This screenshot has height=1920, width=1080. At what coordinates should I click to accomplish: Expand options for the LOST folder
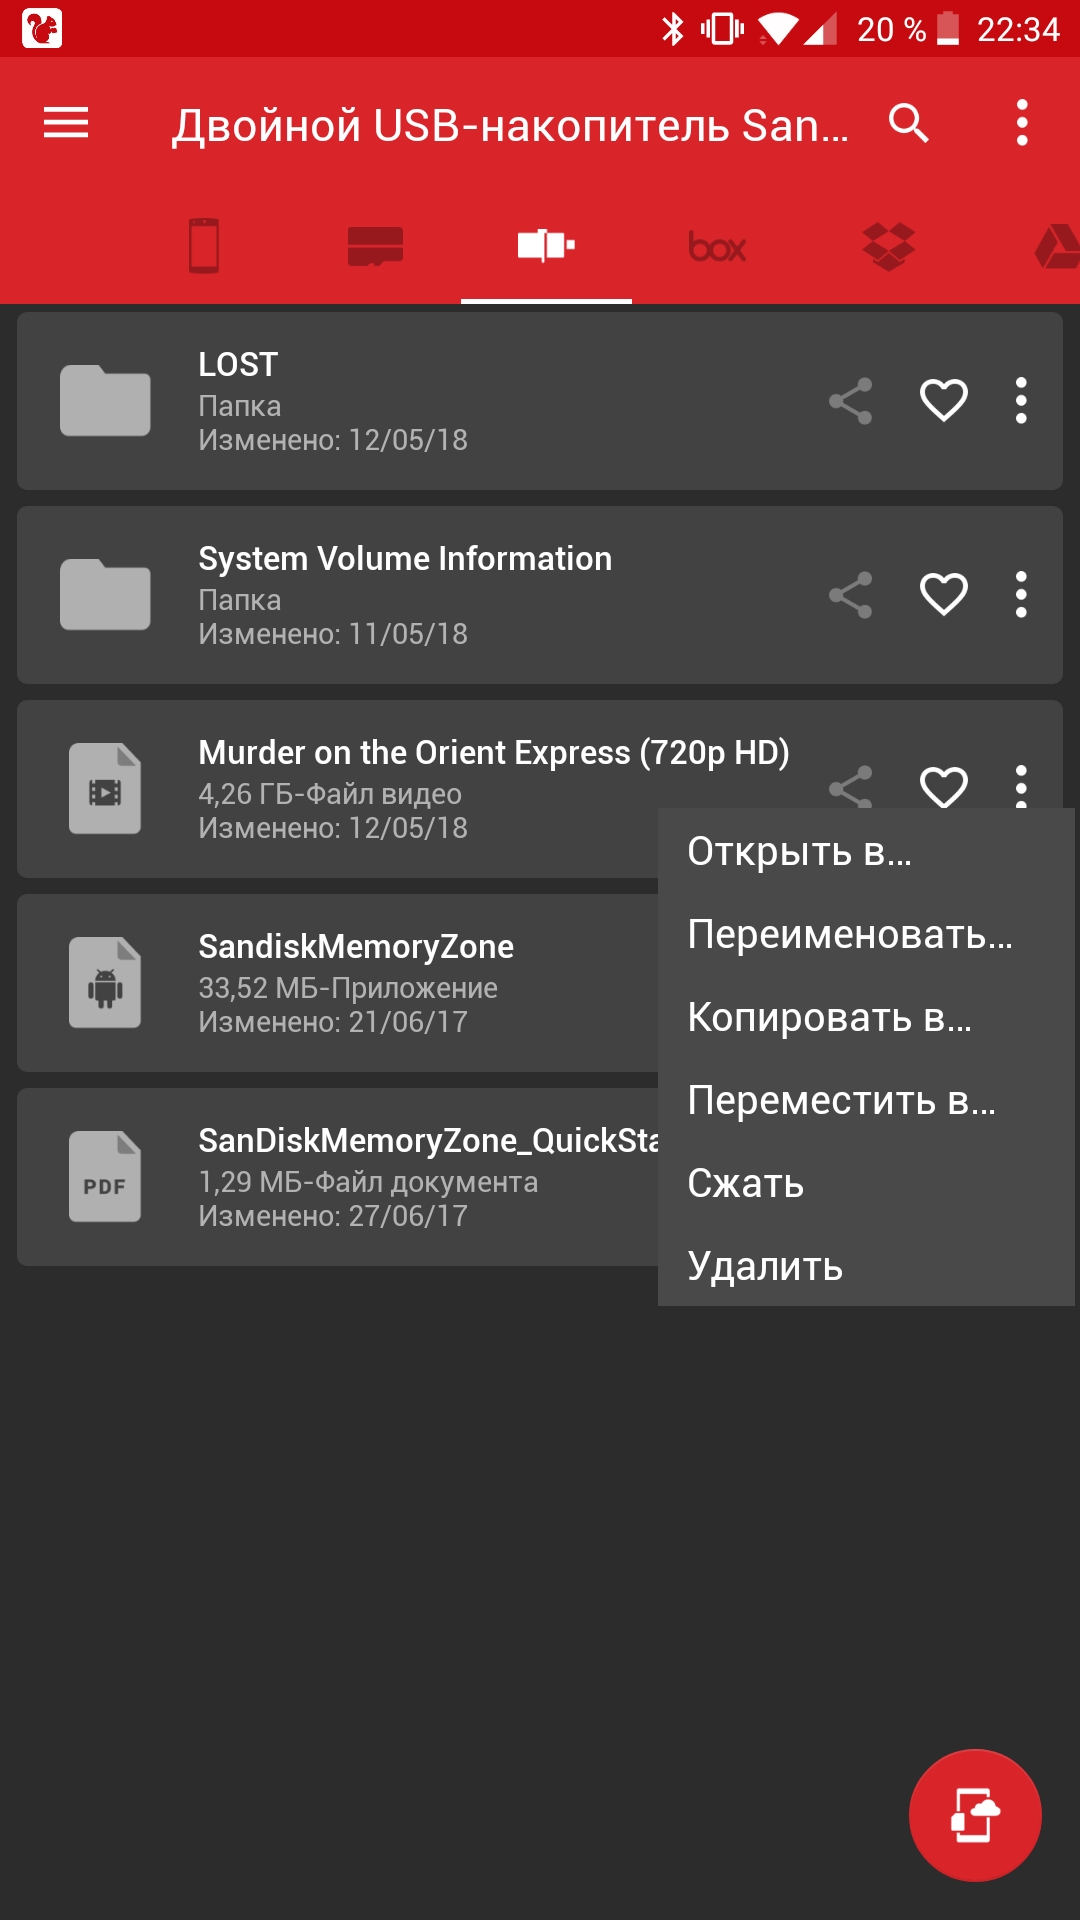click(x=1021, y=401)
